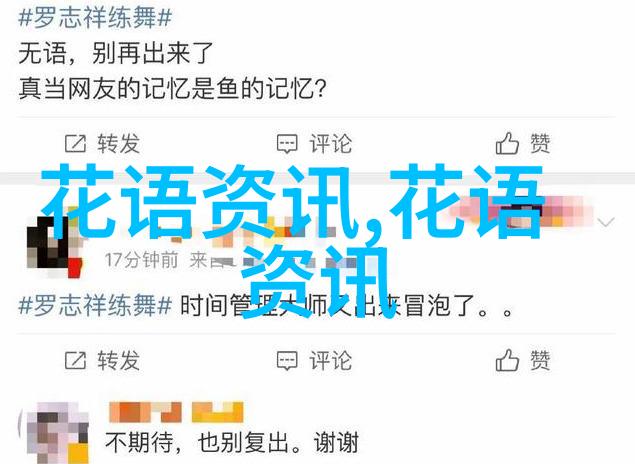
Task: Like the second post with thumbs-up icon
Action: tap(507, 360)
